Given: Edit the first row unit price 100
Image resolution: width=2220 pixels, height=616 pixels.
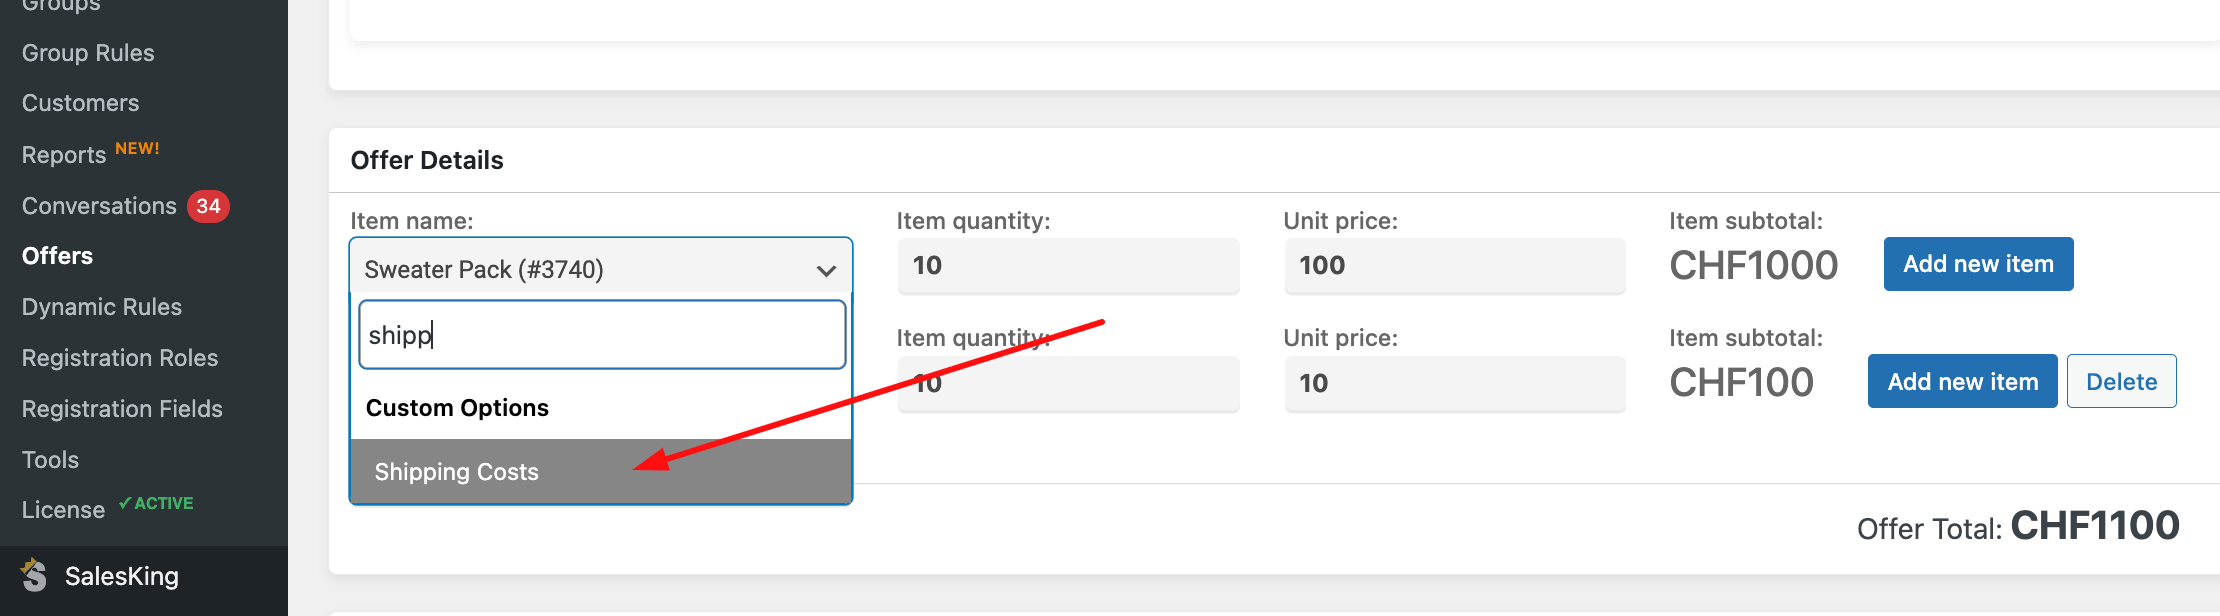Looking at the screenshot, I should coord(1454,265).
